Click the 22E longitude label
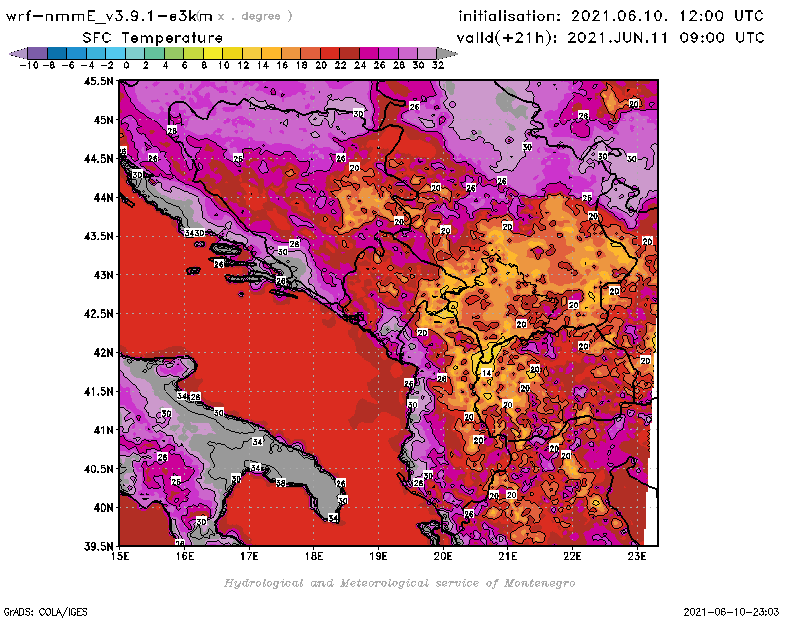 [572, 556]
